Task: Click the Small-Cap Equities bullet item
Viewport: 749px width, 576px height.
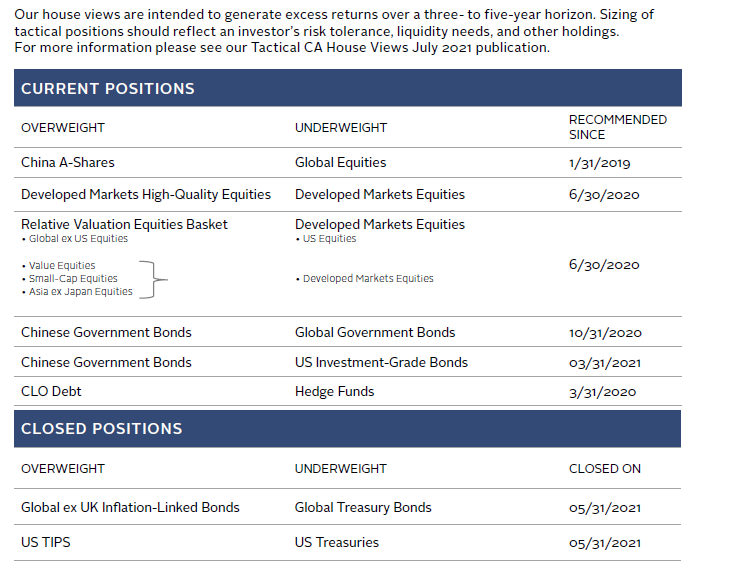Action: (x=73, y=279)
